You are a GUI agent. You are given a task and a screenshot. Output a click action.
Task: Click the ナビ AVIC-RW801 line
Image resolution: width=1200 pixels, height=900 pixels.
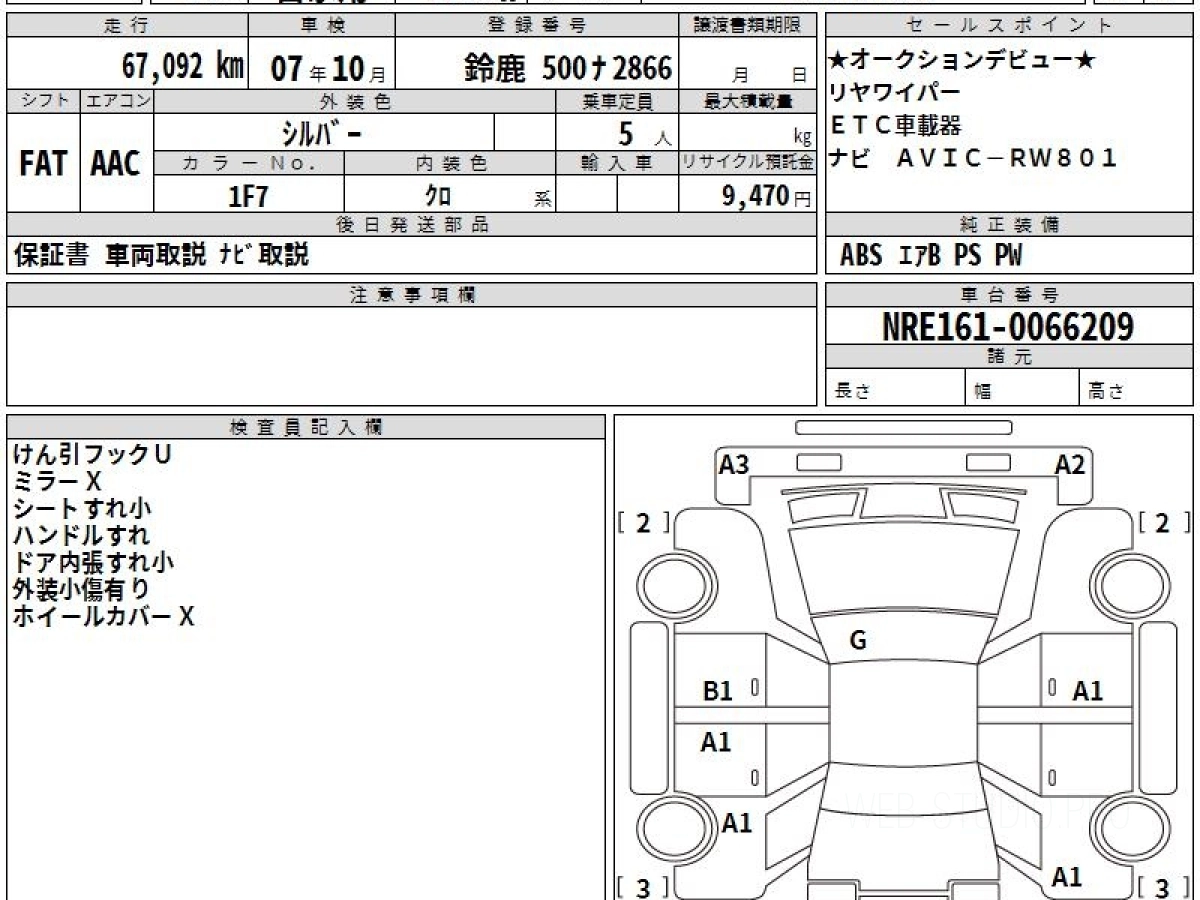coord(973,157)
